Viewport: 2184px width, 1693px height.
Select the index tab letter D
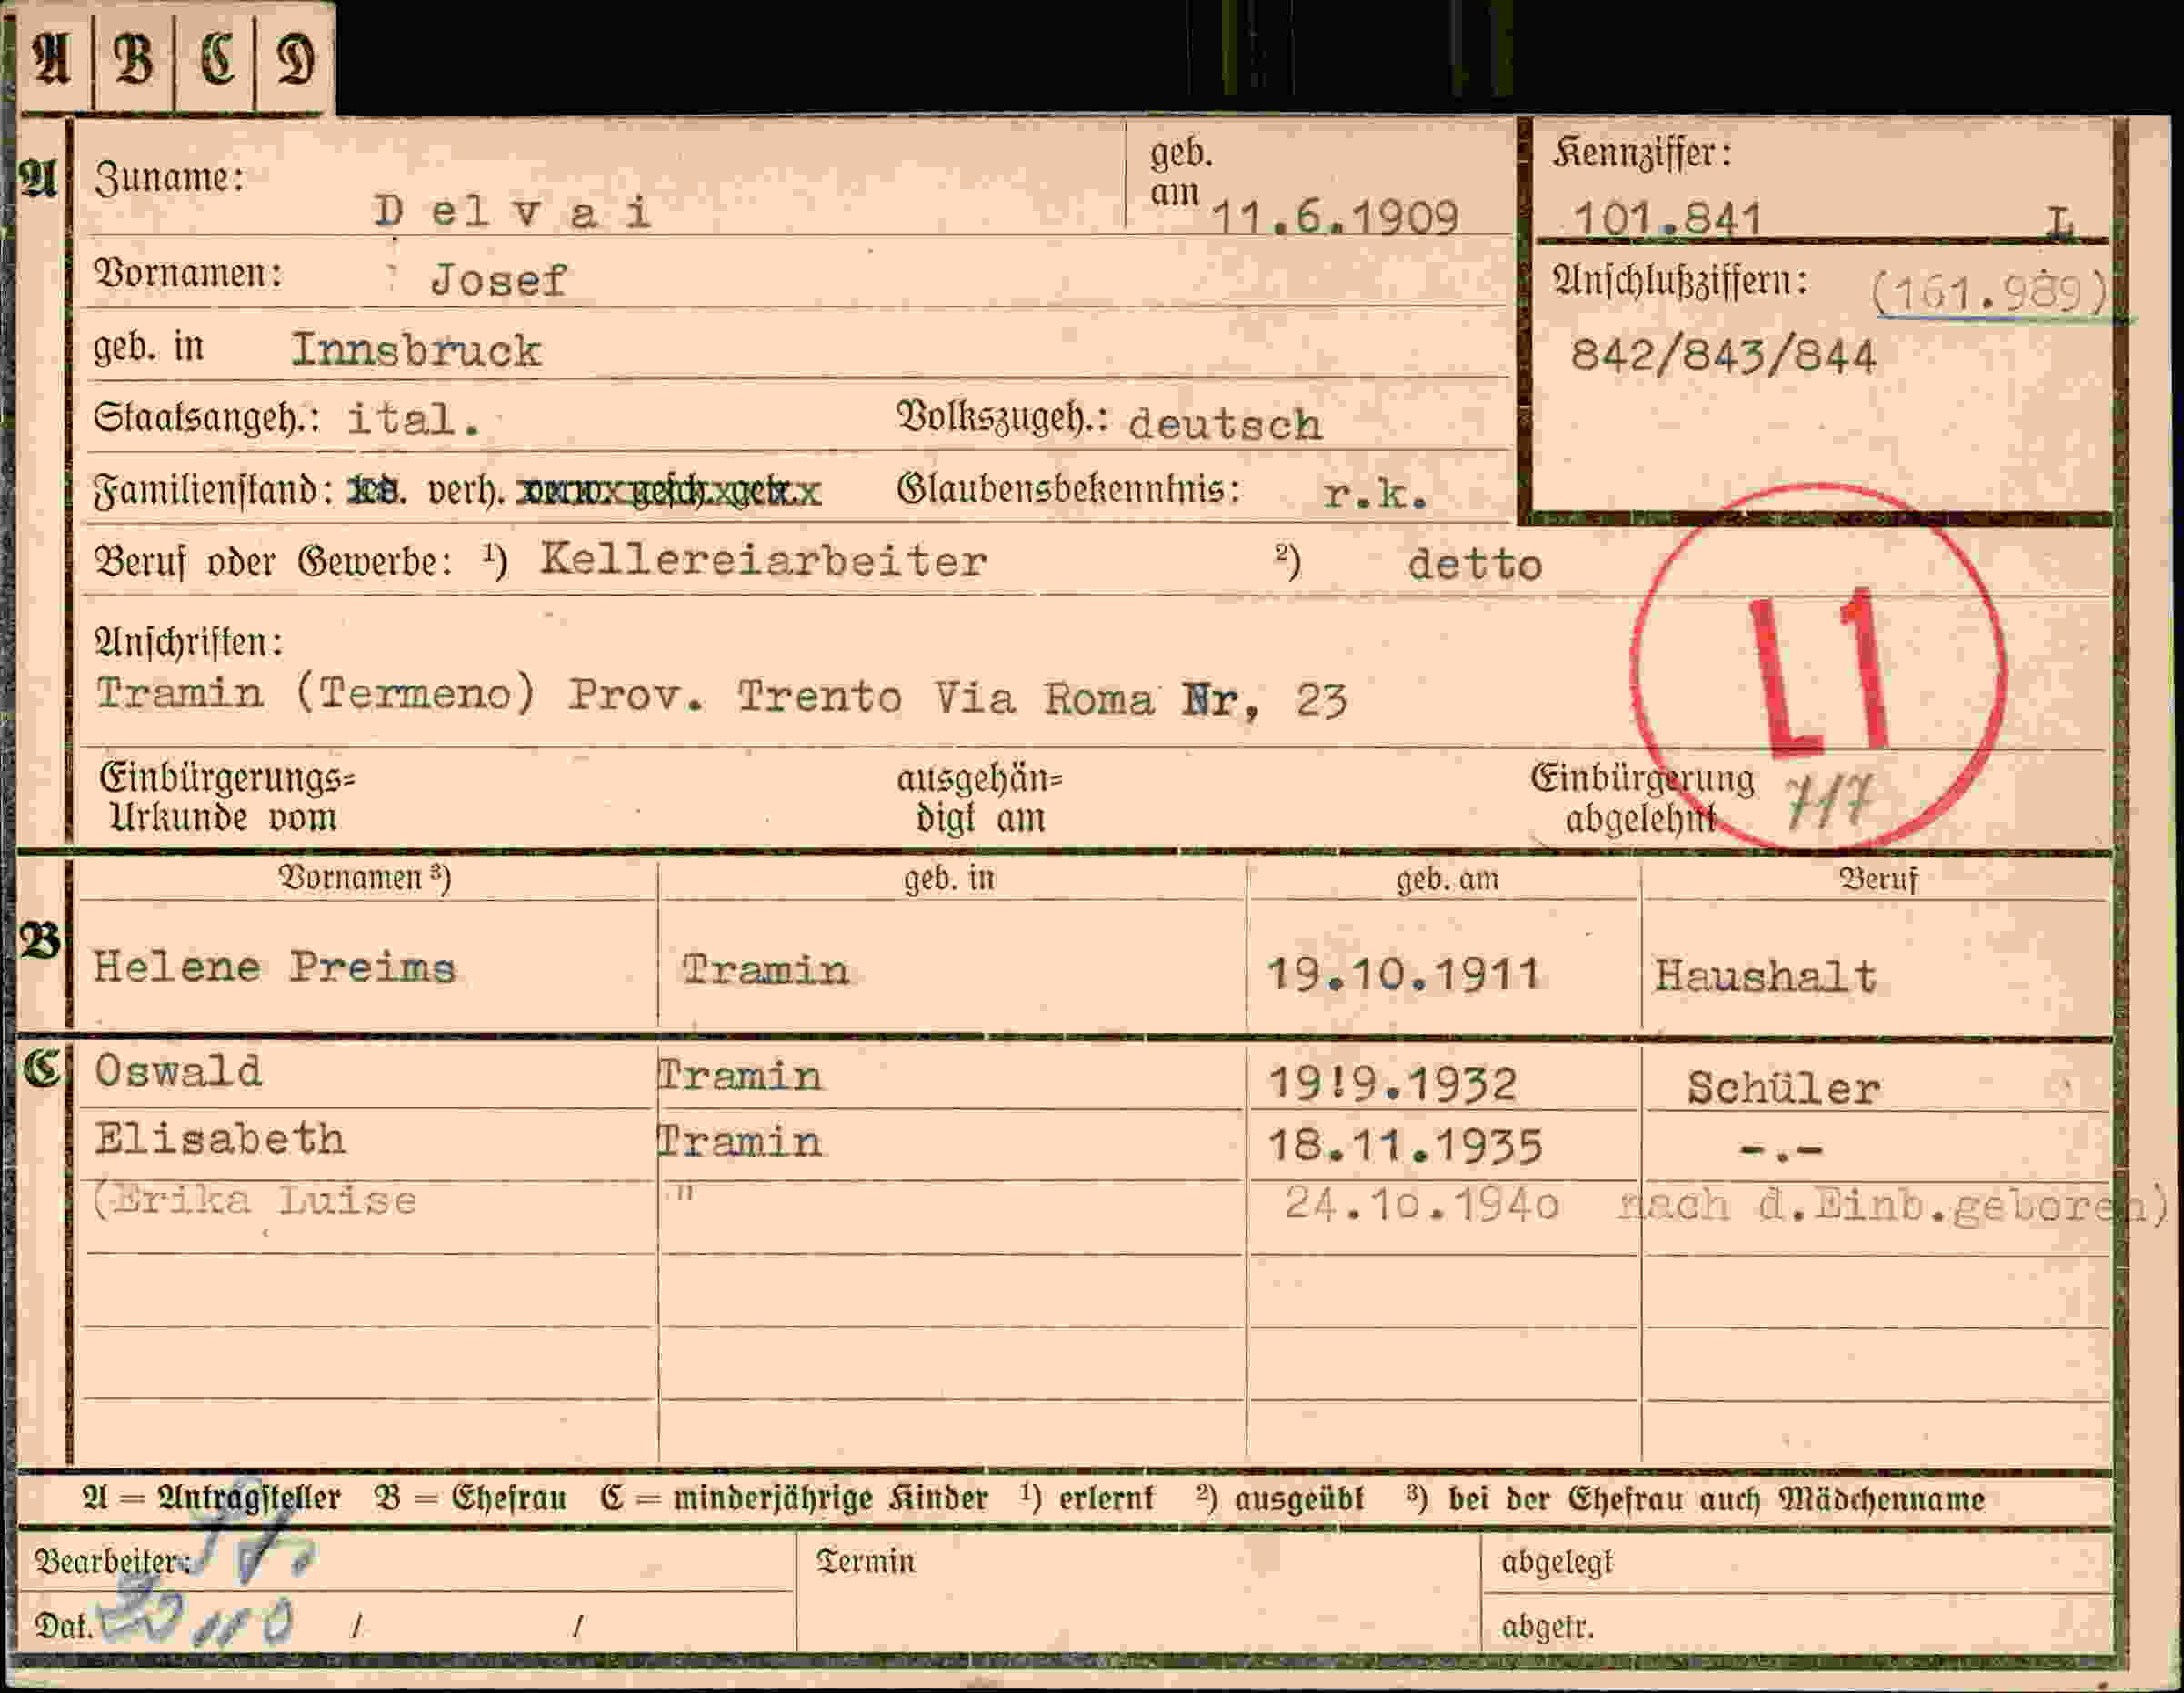point(296,58)
